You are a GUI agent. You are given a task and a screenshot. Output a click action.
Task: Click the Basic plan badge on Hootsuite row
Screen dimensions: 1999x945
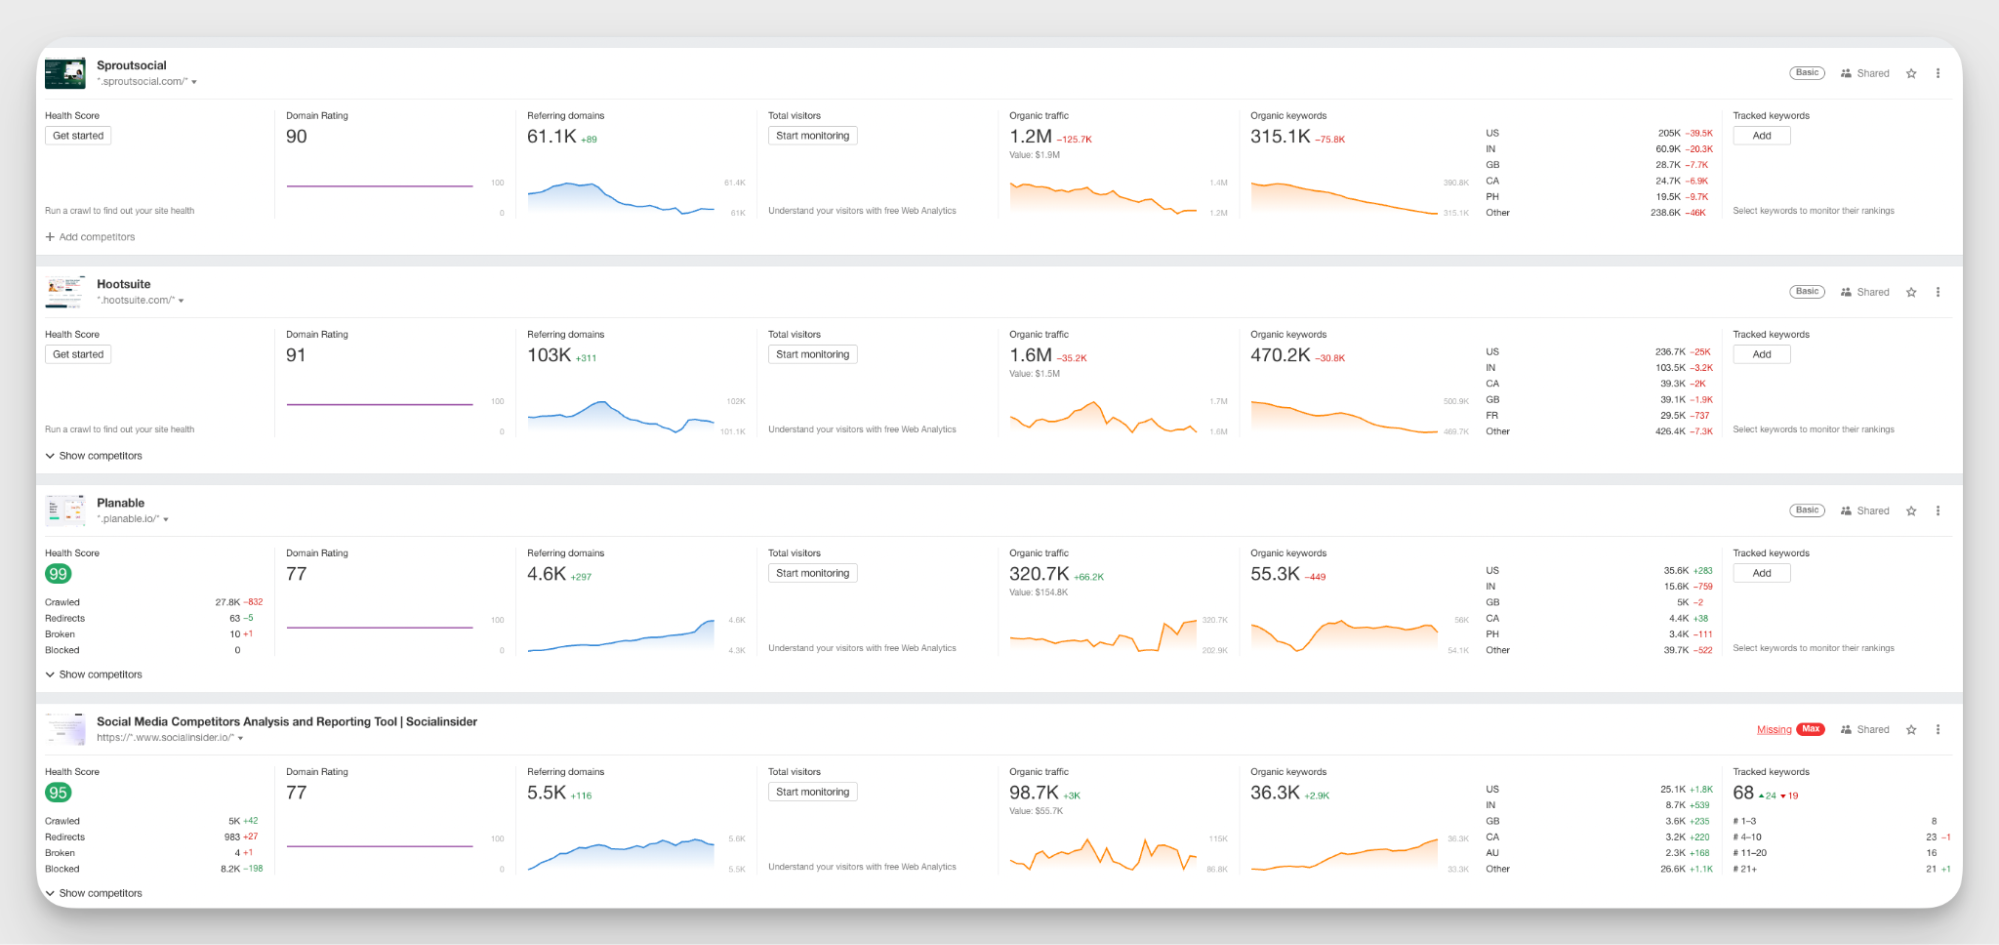coord(1806,291)
